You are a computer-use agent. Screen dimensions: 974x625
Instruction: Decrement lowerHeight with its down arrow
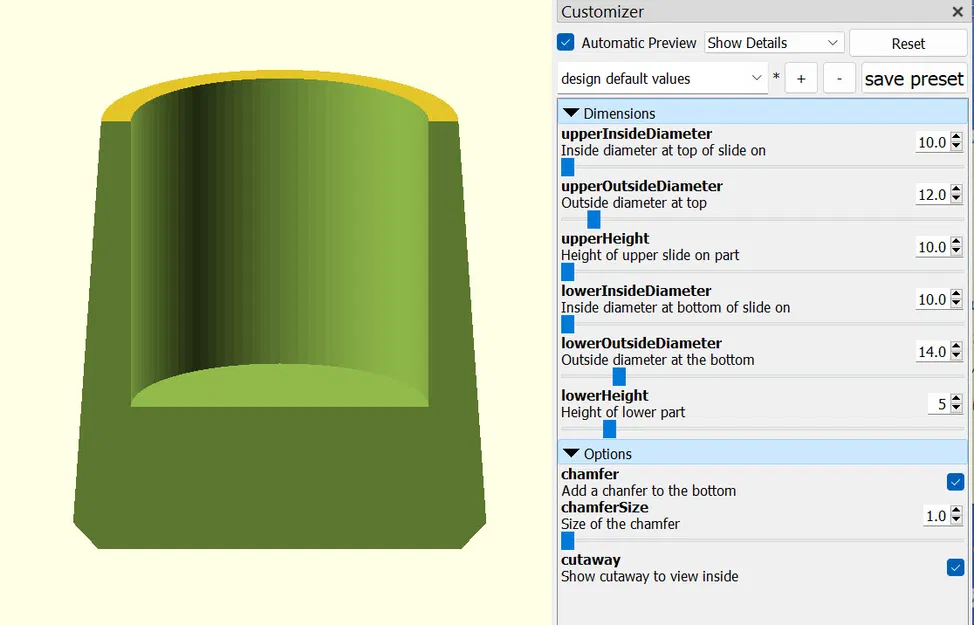click(956, 408)
